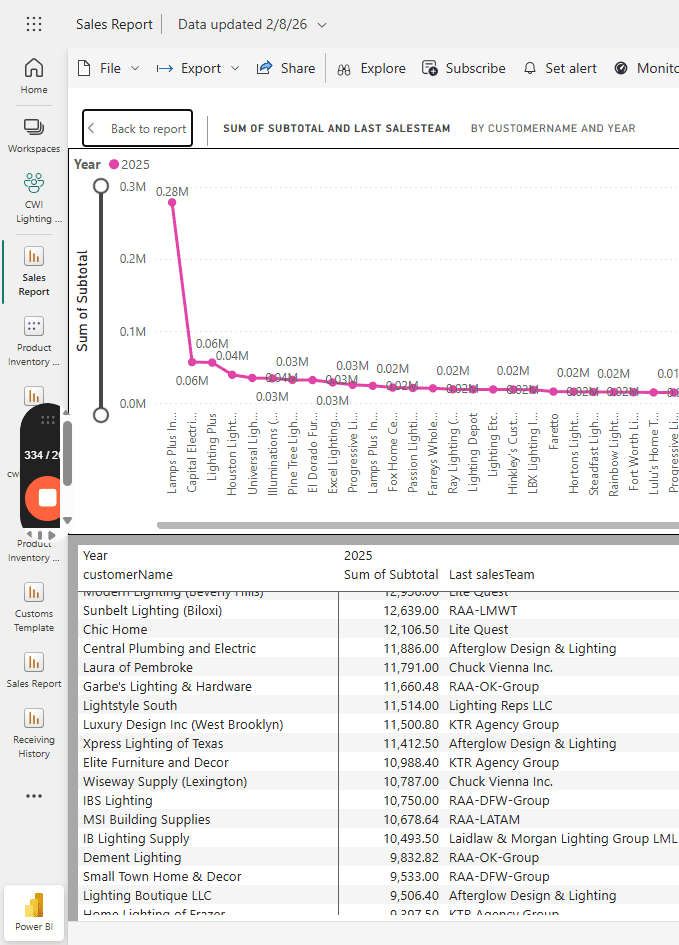Select the Wiseway Supply (Lexington) row
The height and width of the screenshot is (945, 679).
[x=380, y=782]
